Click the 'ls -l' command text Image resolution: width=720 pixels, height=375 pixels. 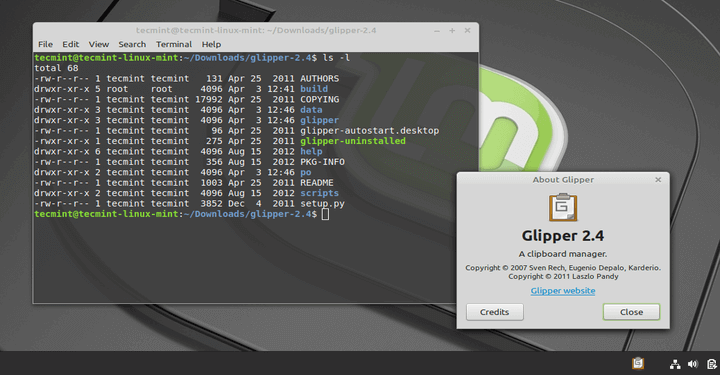(x=336, y=58)
